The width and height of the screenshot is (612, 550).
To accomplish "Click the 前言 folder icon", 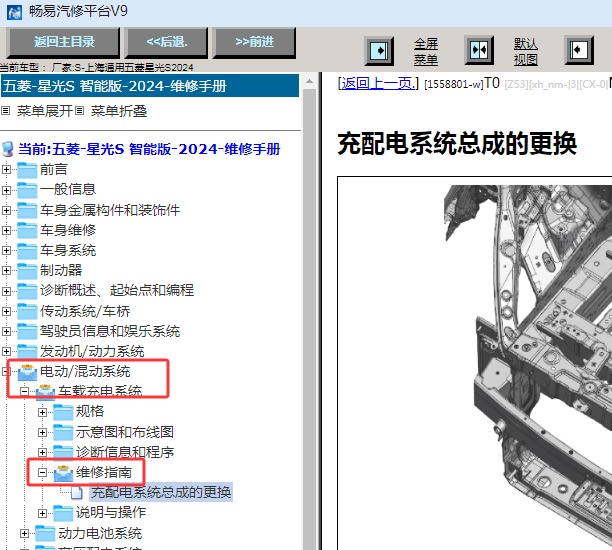I will (27, 170).
